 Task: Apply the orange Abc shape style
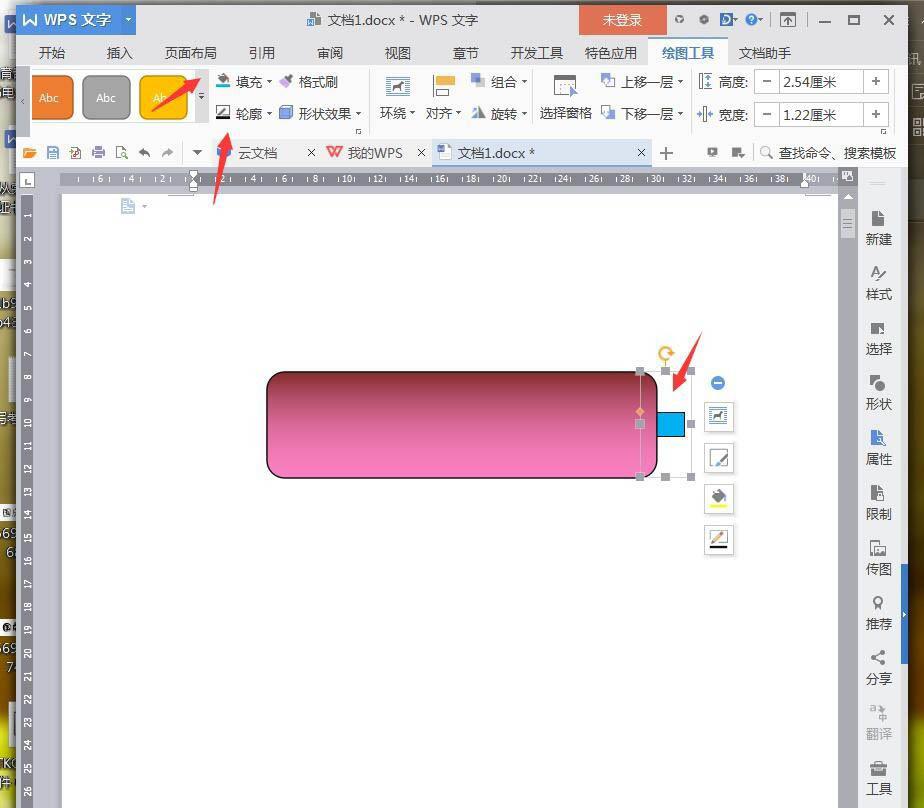[52, 97]
